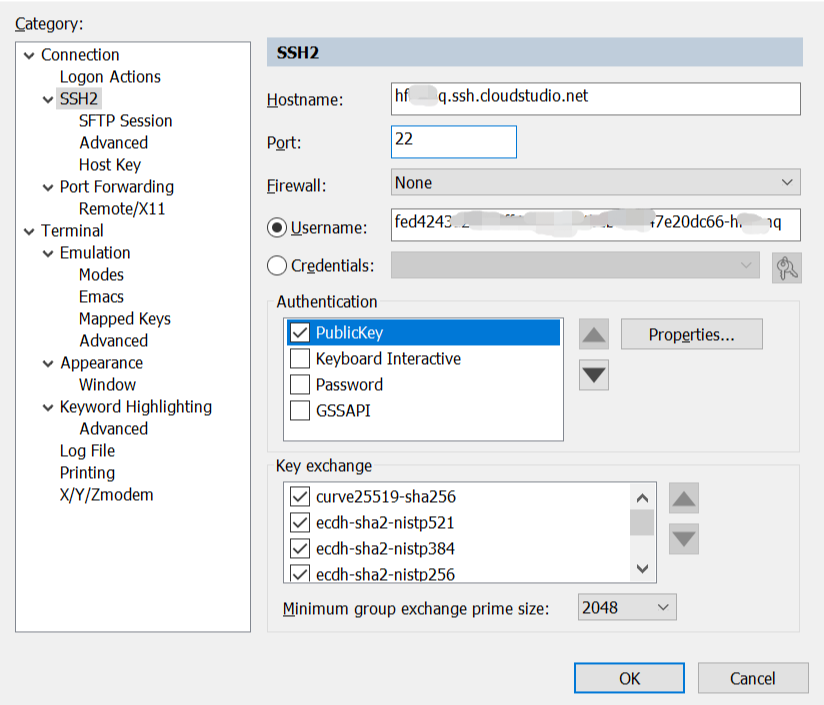Image resolution: width=824 pixels, height=705 pixels.
Task: Select the Emulation category label
Action: click(x=95, y=253)
